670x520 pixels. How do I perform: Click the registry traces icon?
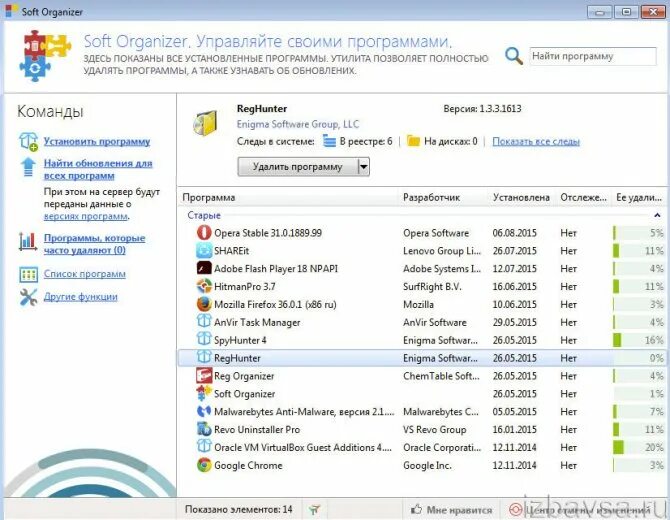tap(329, 141)
